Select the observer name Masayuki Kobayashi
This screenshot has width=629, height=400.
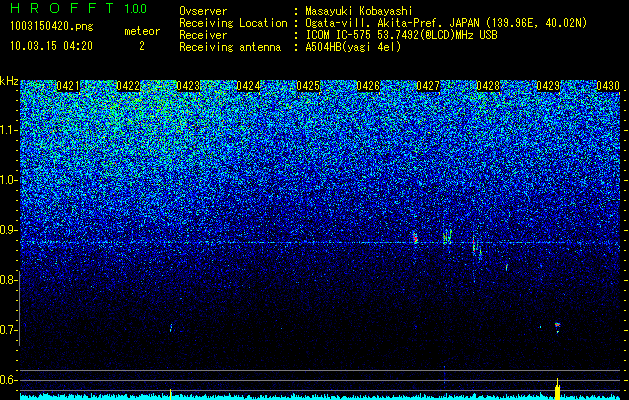359,11
